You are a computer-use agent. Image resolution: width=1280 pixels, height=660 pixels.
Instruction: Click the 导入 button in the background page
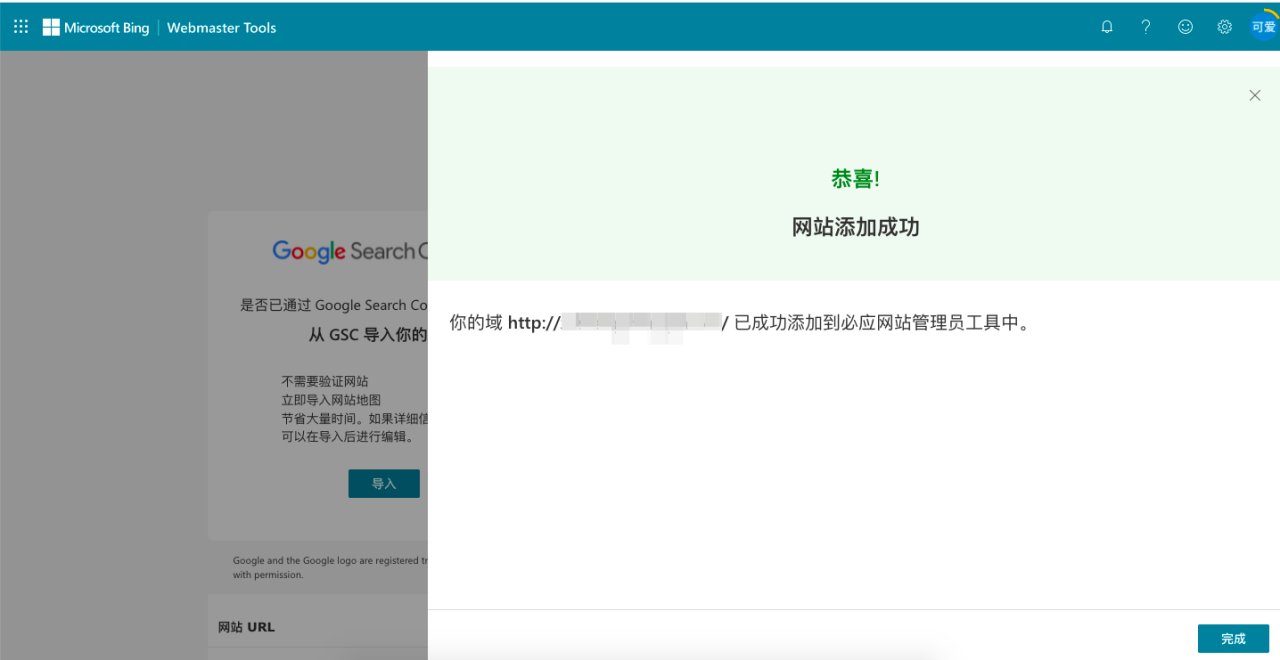click(x=384, y=484)
